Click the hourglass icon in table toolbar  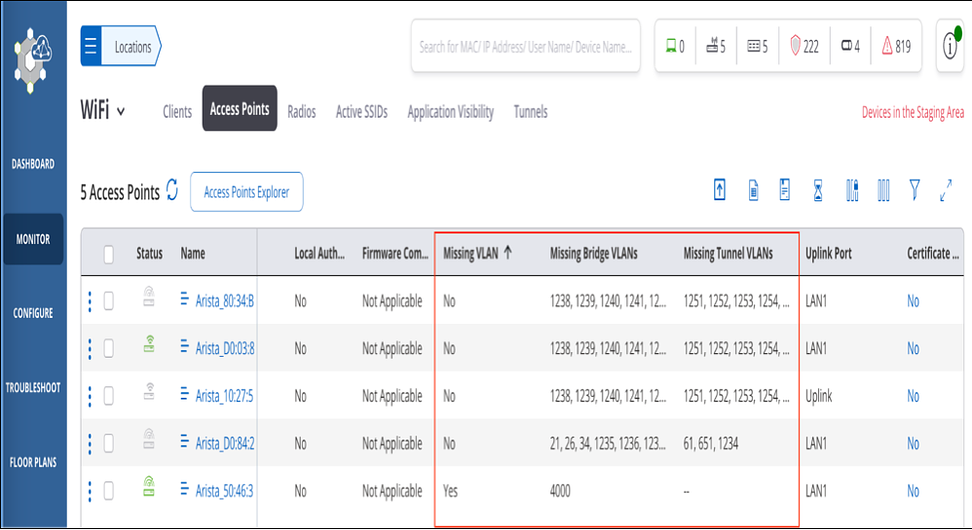point(818,190)
